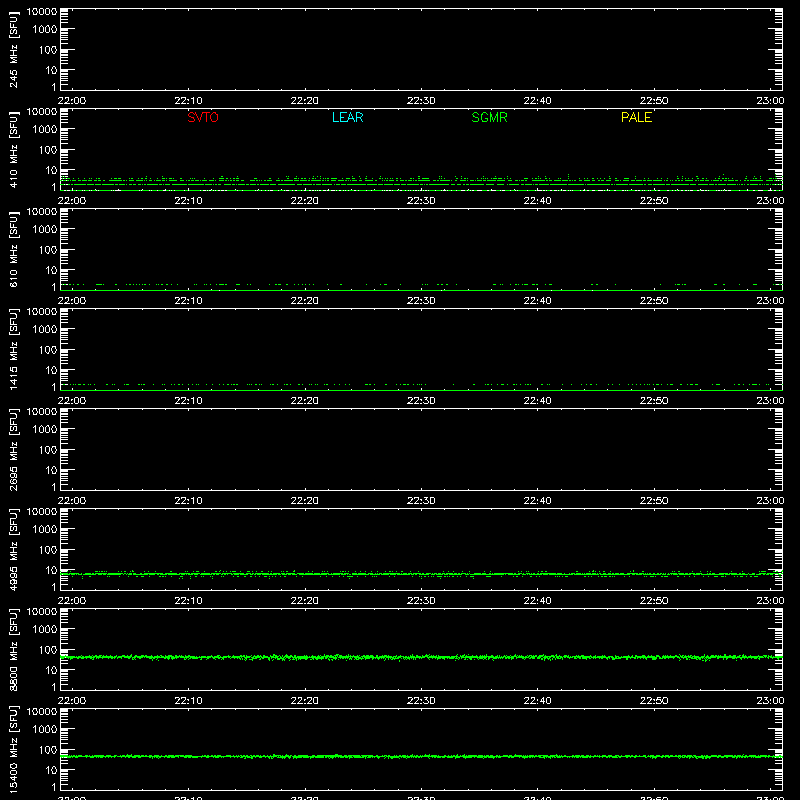Click 22:40 time label under 8800 MHz plot
This screenshot has width=800, height=800.
pyautogui.click(x=537, y=701)
